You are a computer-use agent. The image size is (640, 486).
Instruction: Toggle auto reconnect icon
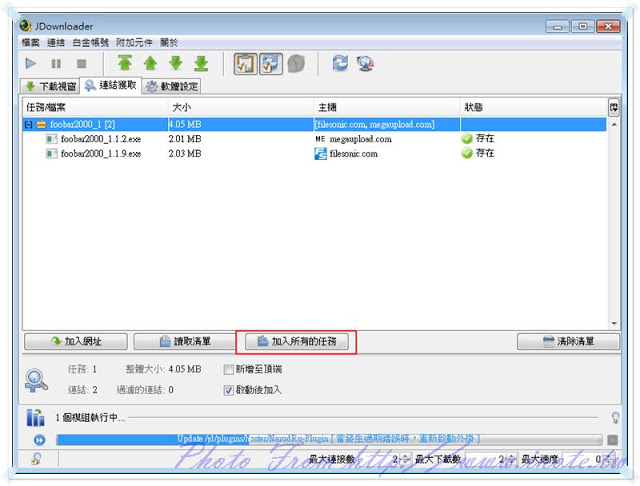tap(271, 64)
